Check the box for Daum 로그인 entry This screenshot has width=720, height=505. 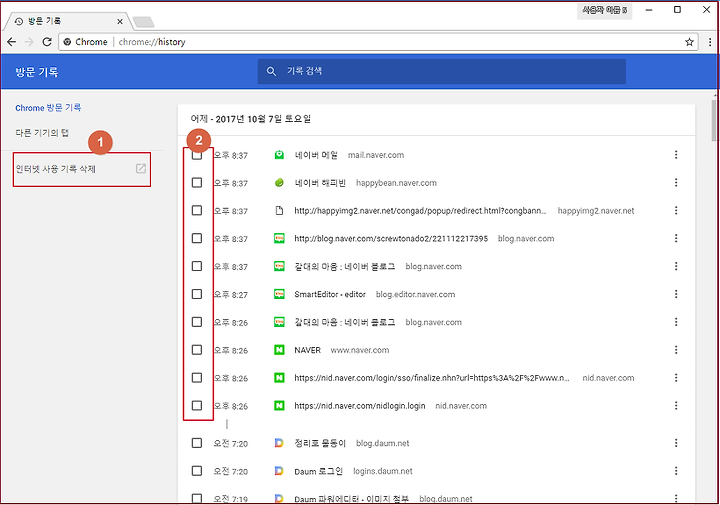click(197, 471)
